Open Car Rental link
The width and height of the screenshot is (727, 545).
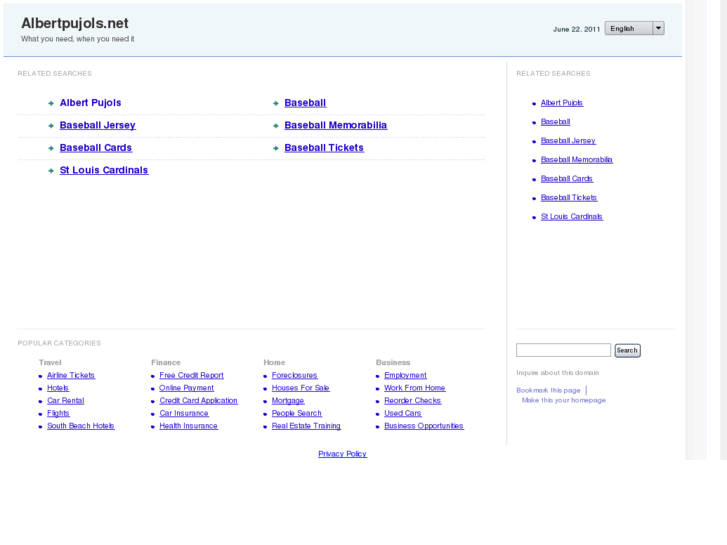65,401
